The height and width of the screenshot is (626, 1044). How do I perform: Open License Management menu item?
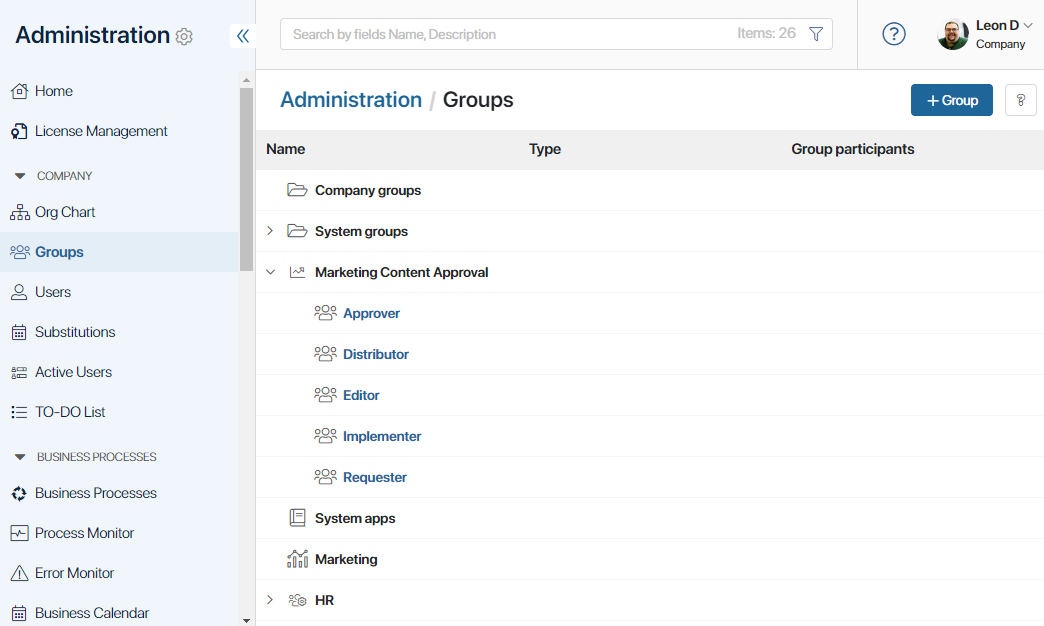pos(101,131)
